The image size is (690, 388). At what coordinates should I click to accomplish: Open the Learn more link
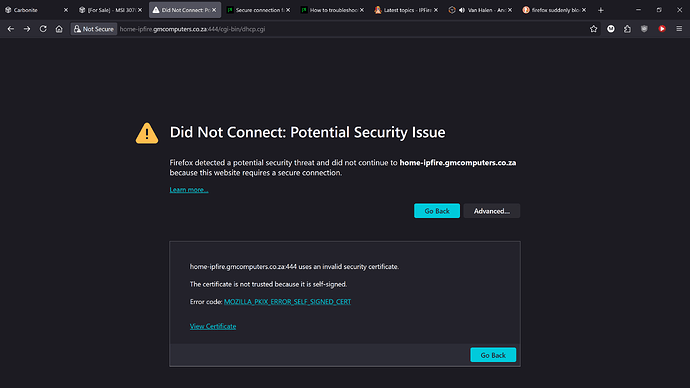tap(189, 190)
